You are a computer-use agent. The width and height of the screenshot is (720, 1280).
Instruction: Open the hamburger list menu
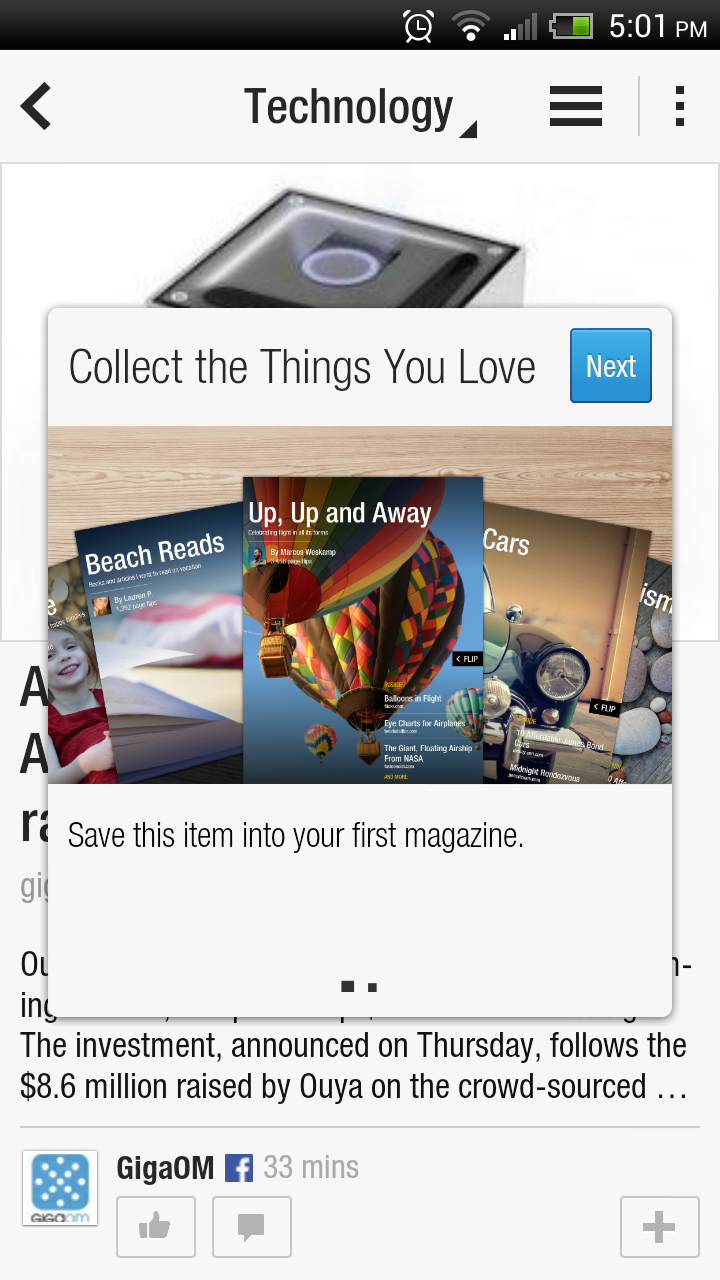click(x=576, y=106)
